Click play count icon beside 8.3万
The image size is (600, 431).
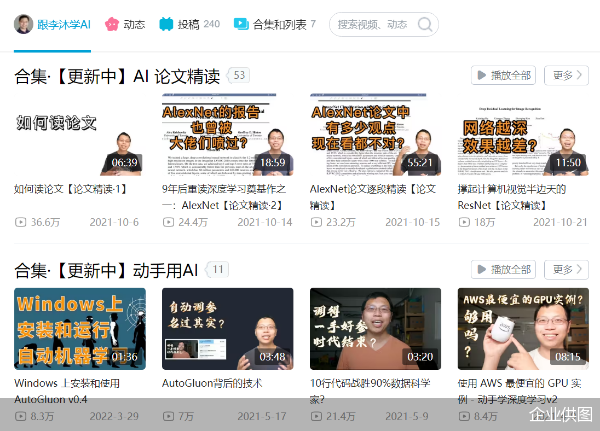tap(20, 416)
